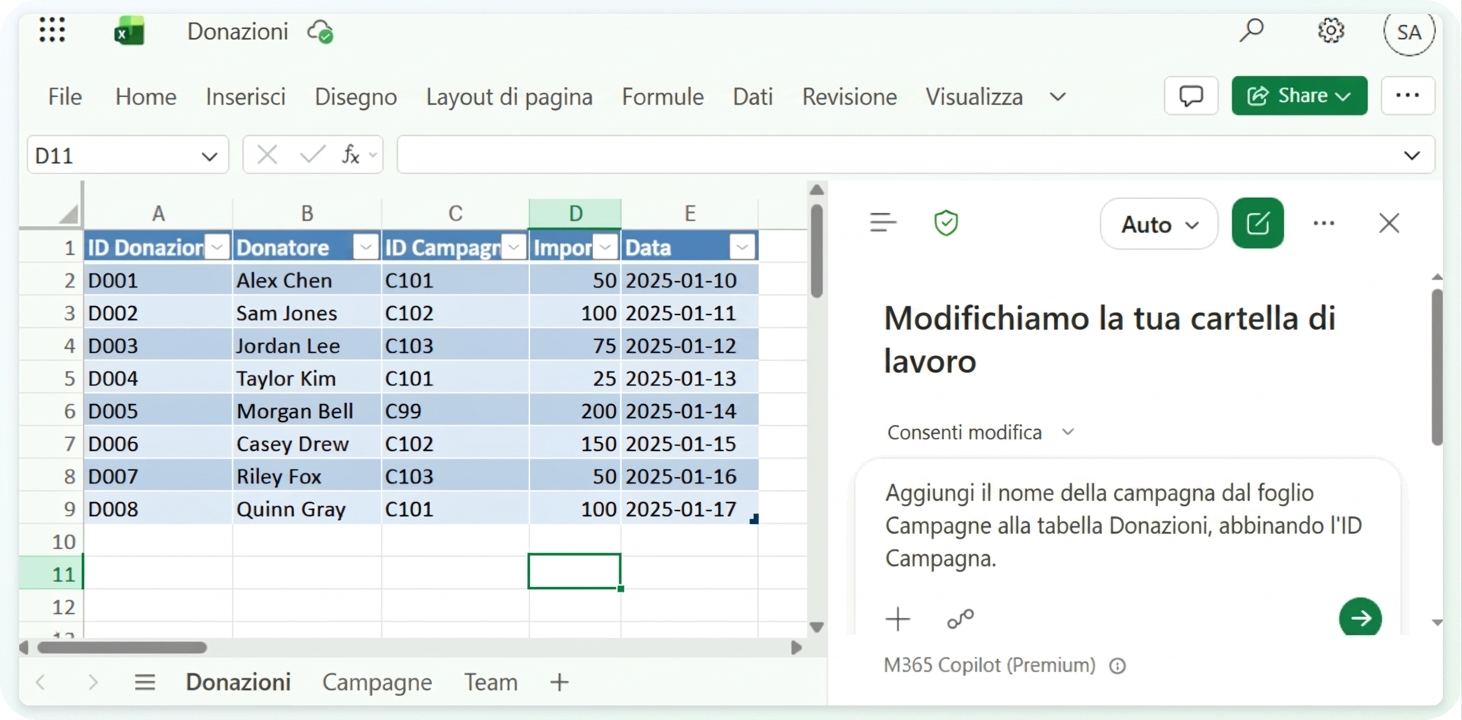Click the info icon next to M365 Copilot

[1118, 666]
